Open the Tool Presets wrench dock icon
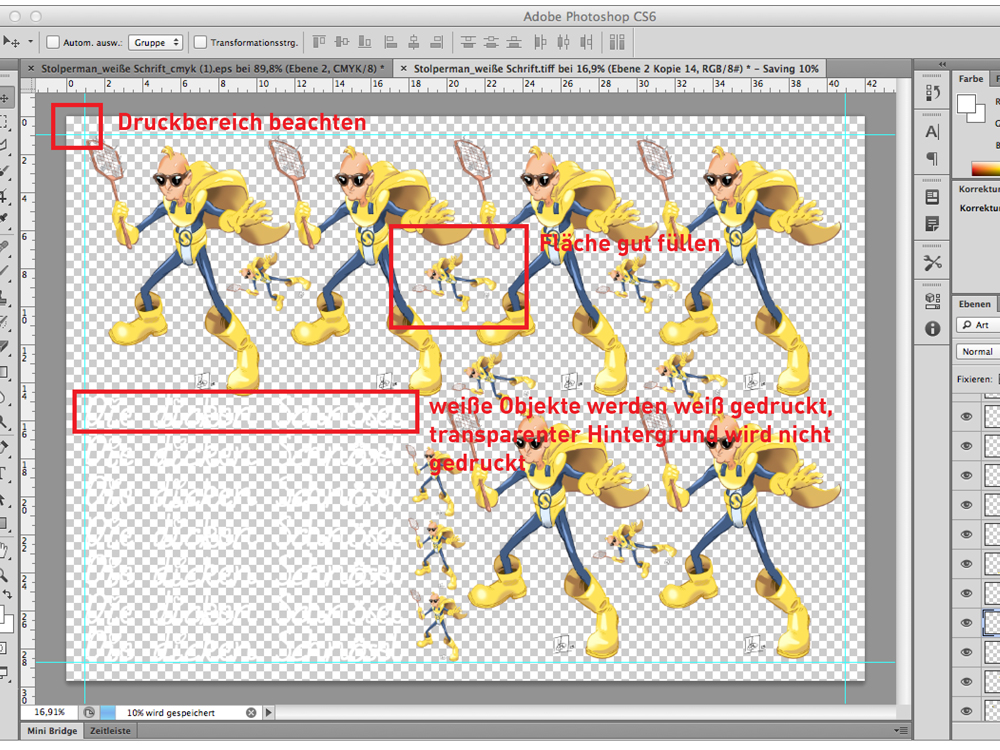The height and width of the screenshot is (750, 1000). coord(932,262)
